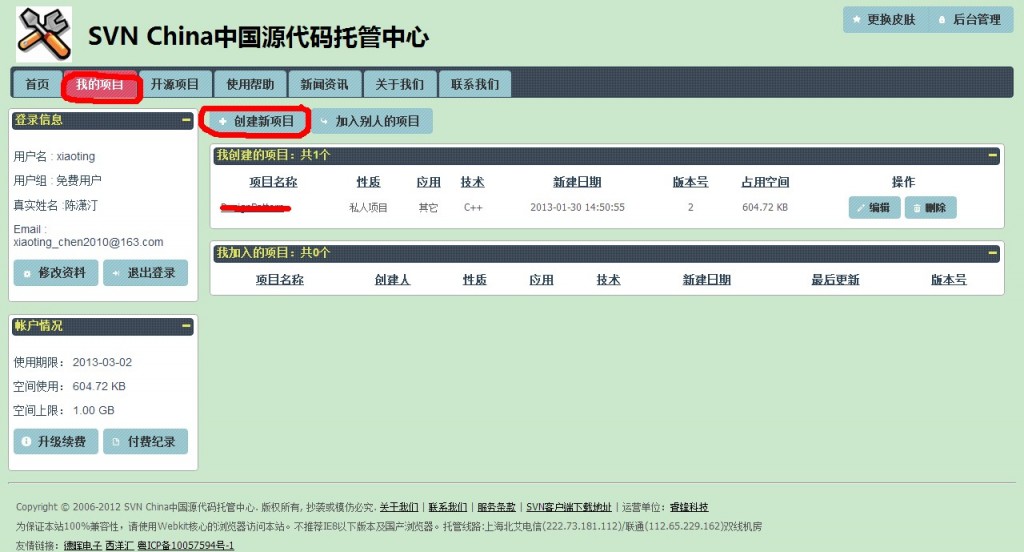Sort created projects by 项目名称
Image resolution: width=1024 pixels, height=552 pixels.
coord(273,182)
